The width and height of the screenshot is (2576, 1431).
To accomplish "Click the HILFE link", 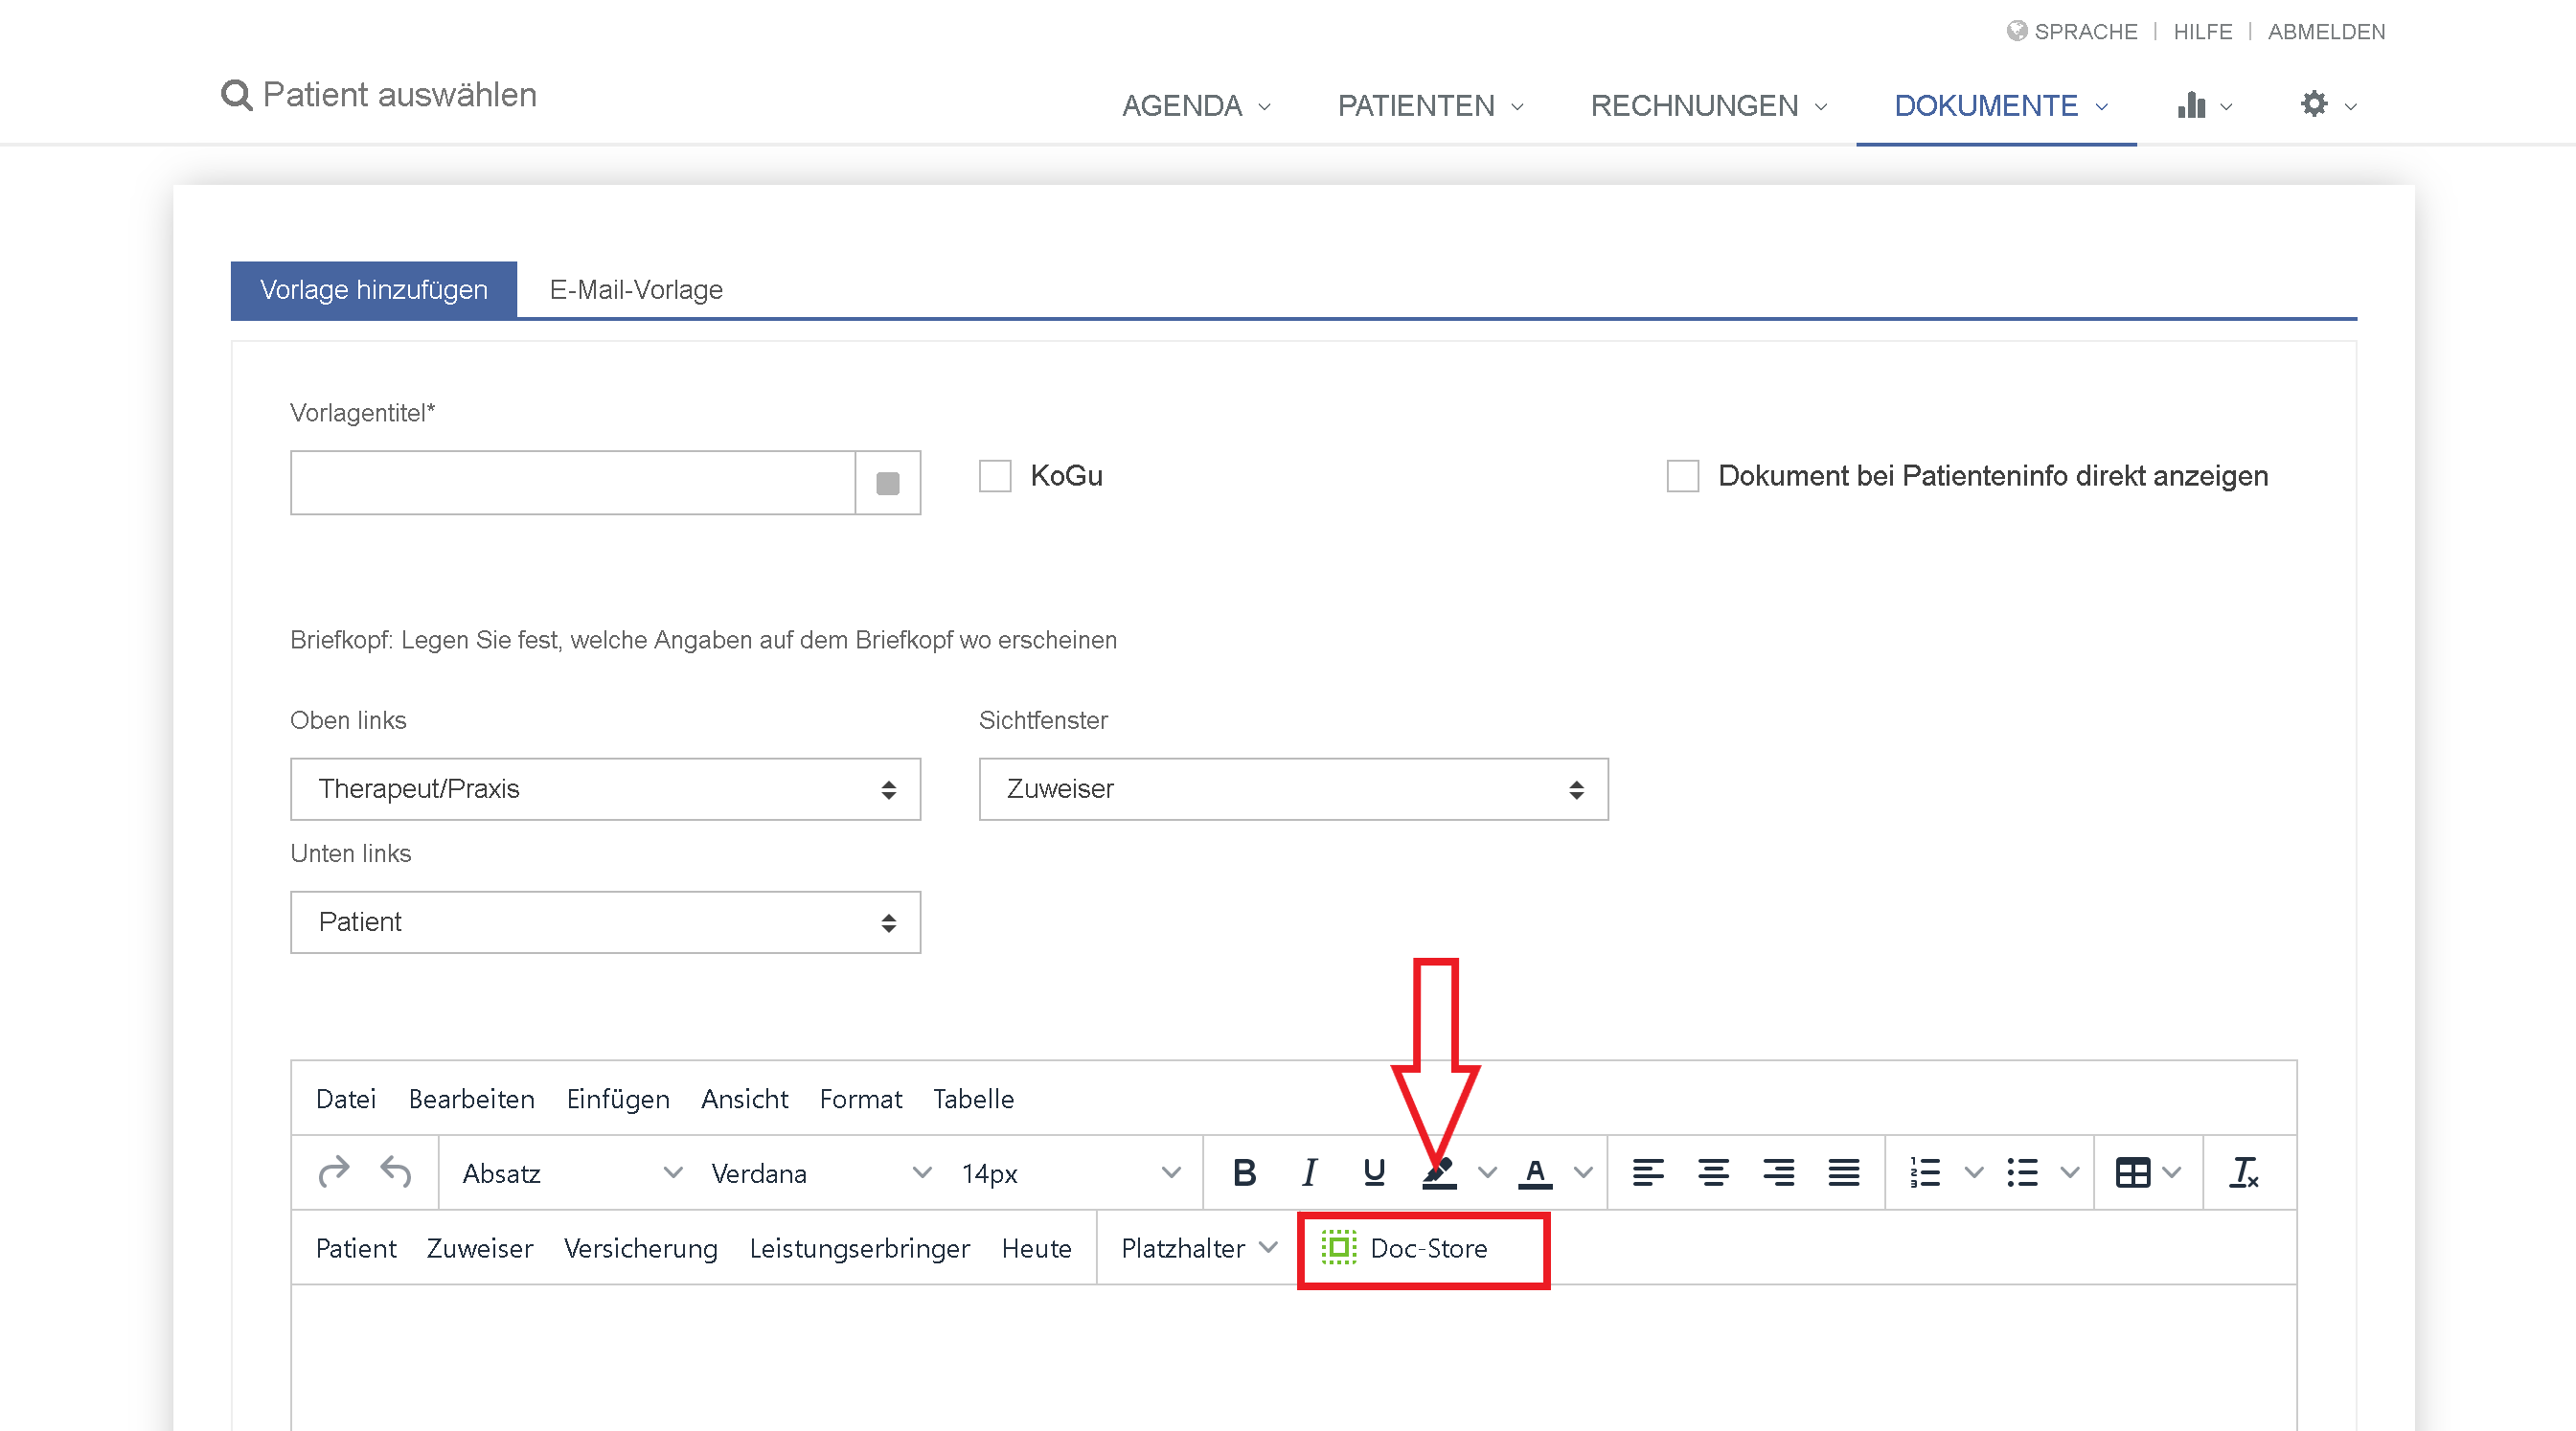I will coord(2203,31).
